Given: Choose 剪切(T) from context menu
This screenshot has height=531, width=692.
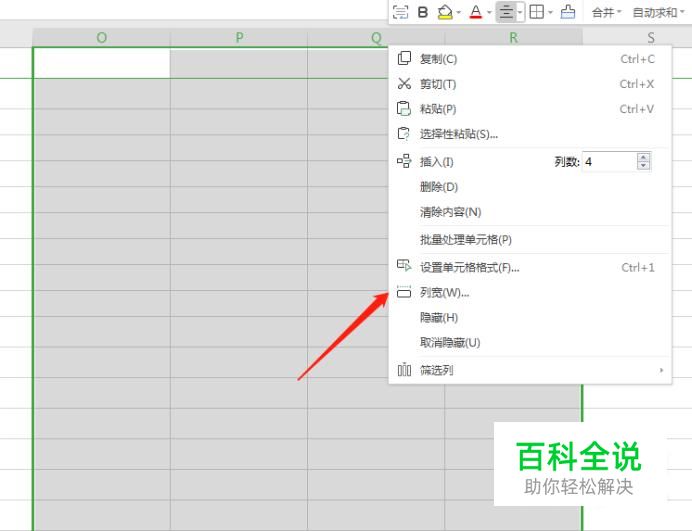Looking at the screenshot, I should 530,84.
